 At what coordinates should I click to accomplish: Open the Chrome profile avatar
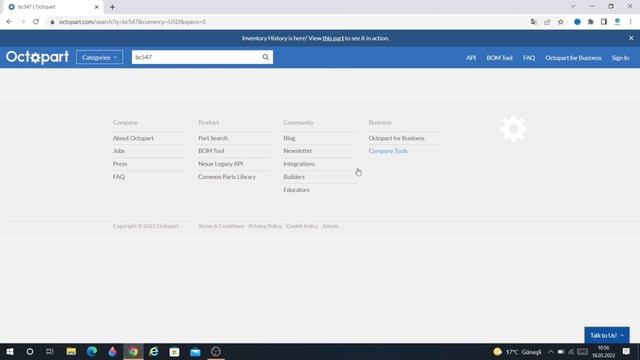point(617,22)
